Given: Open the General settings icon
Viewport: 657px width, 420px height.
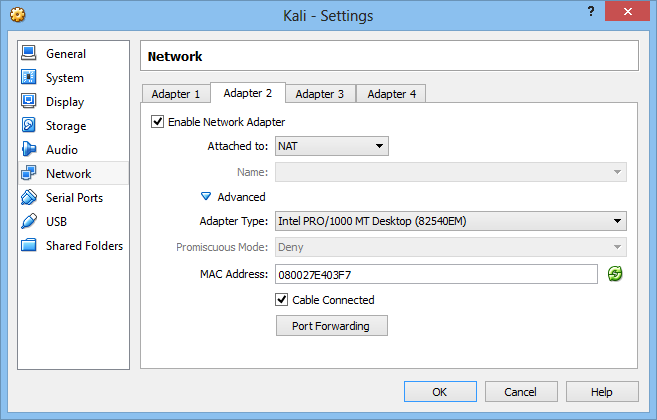Looking at the screenshot, I should (x=28, y=53).
